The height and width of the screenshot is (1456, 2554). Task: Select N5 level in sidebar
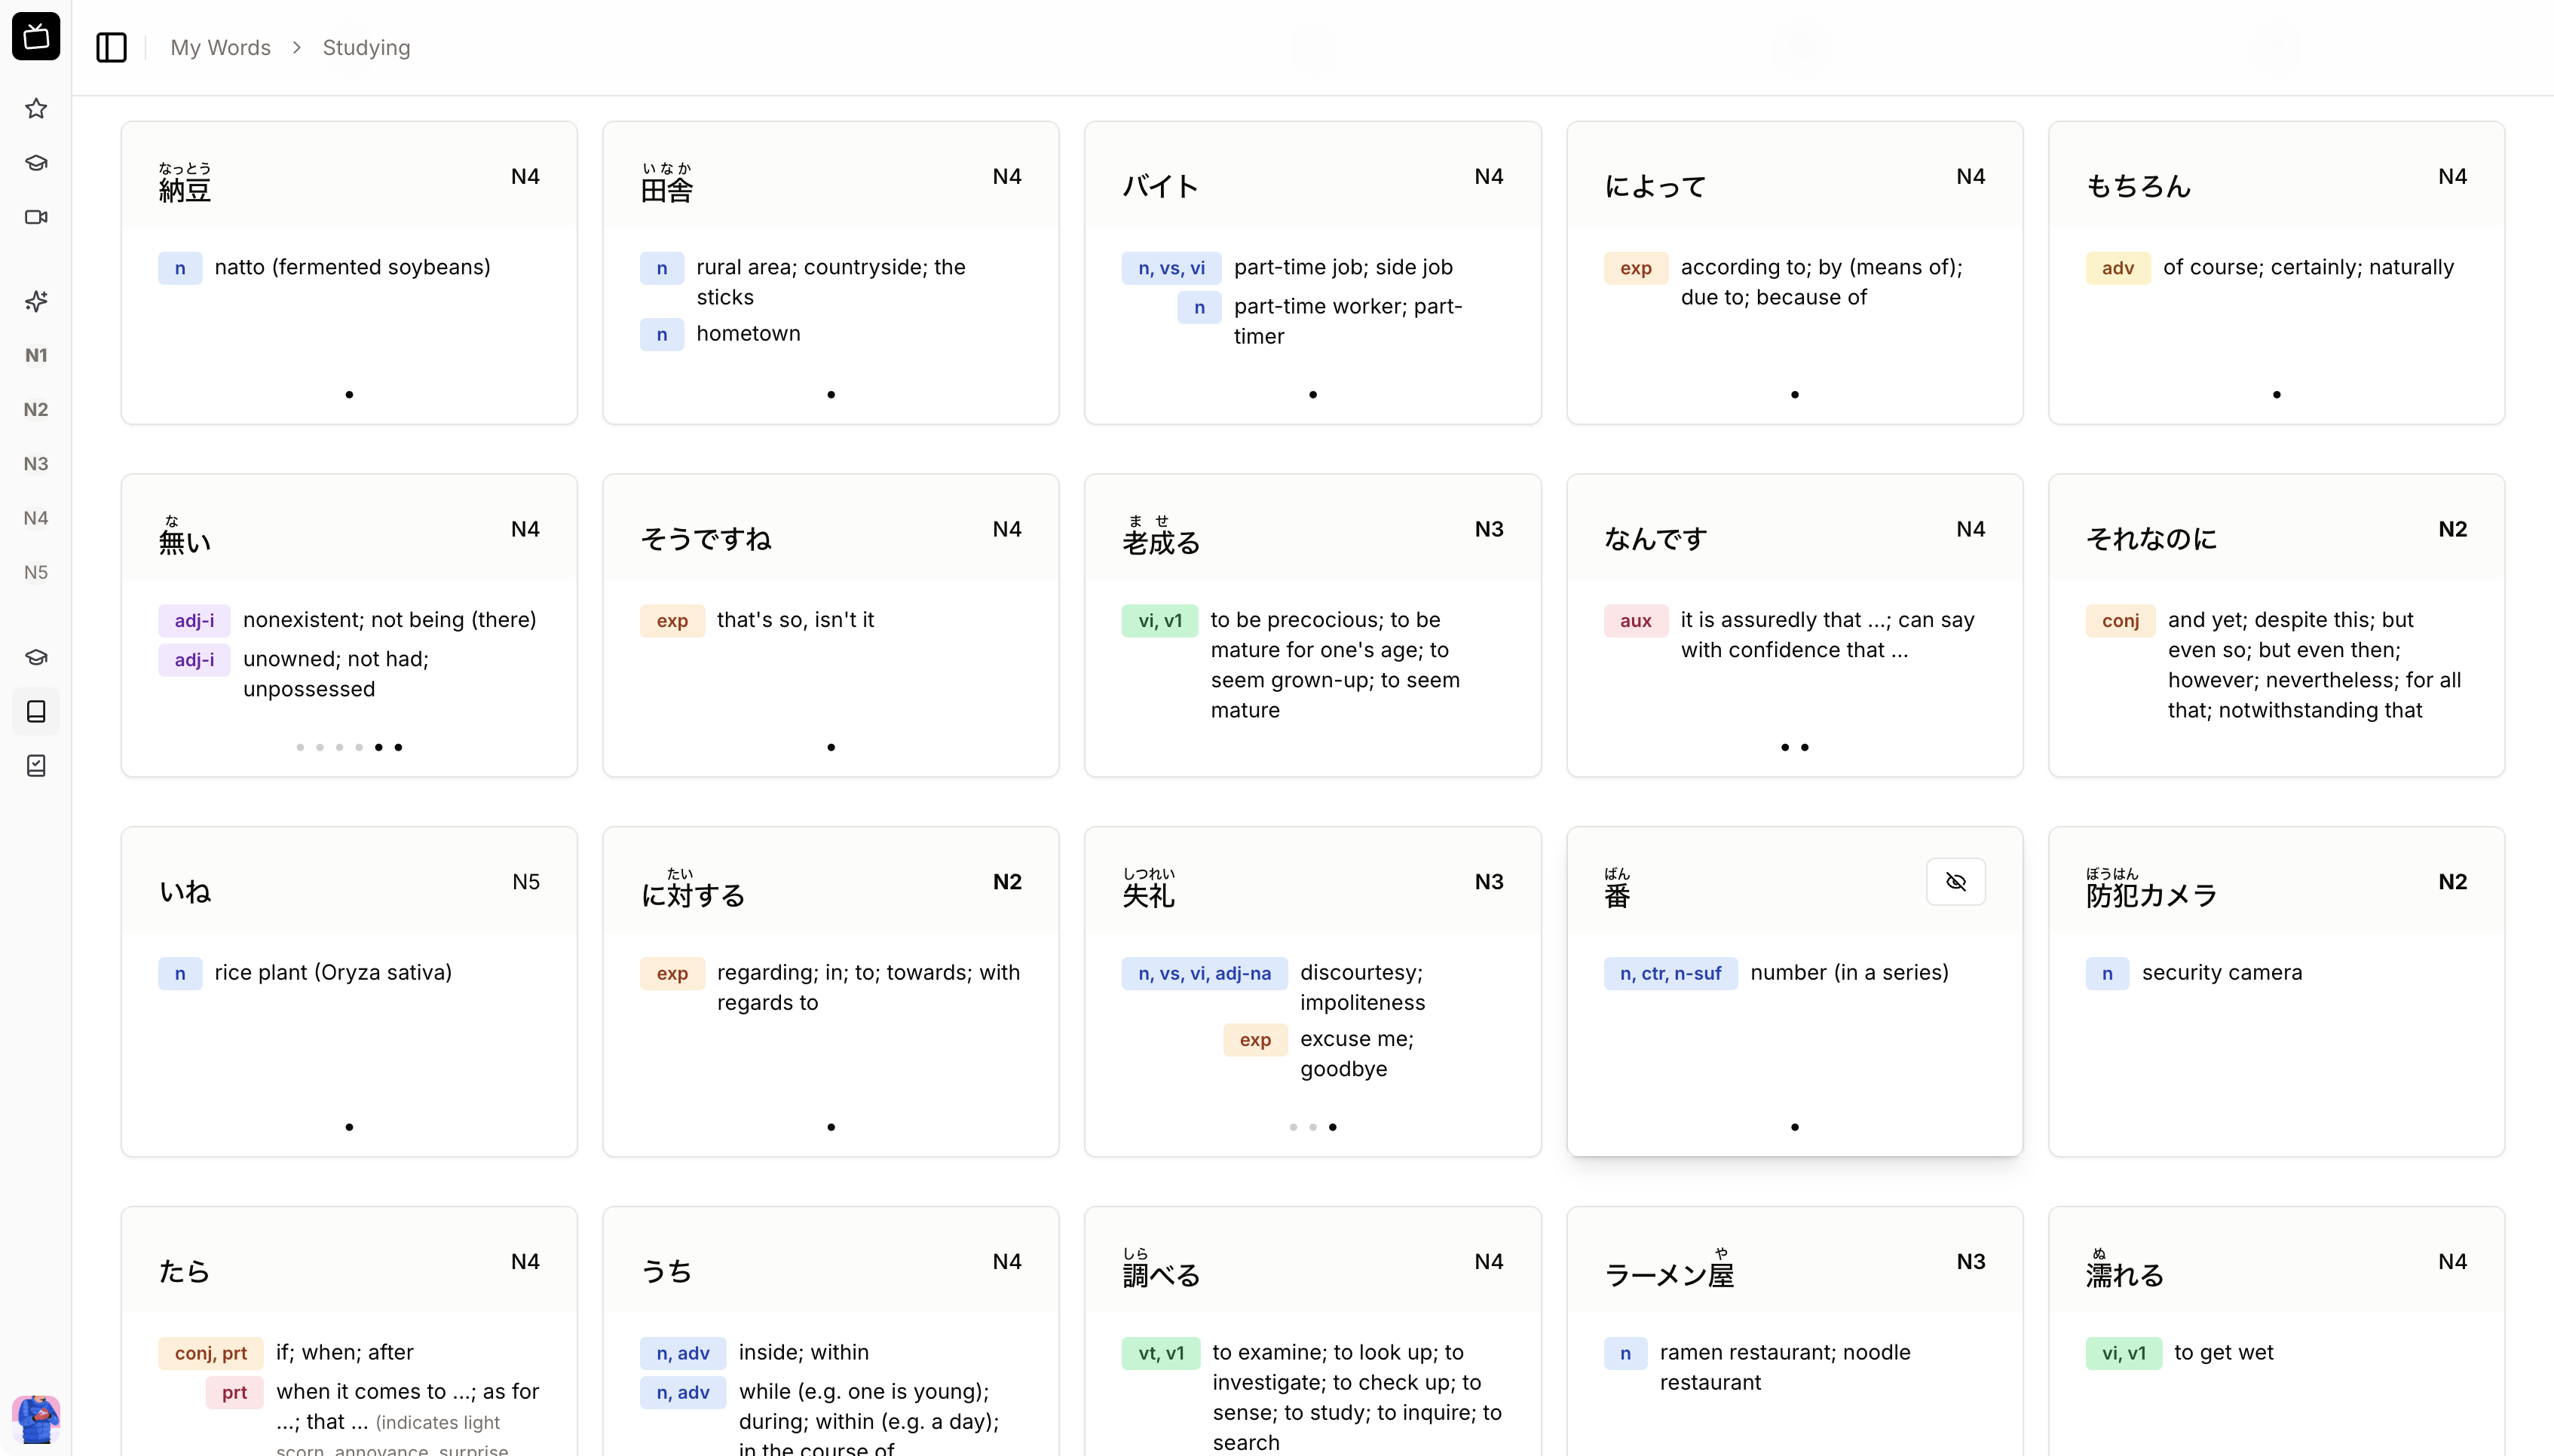pyautogui.click(x=36, y=572)
